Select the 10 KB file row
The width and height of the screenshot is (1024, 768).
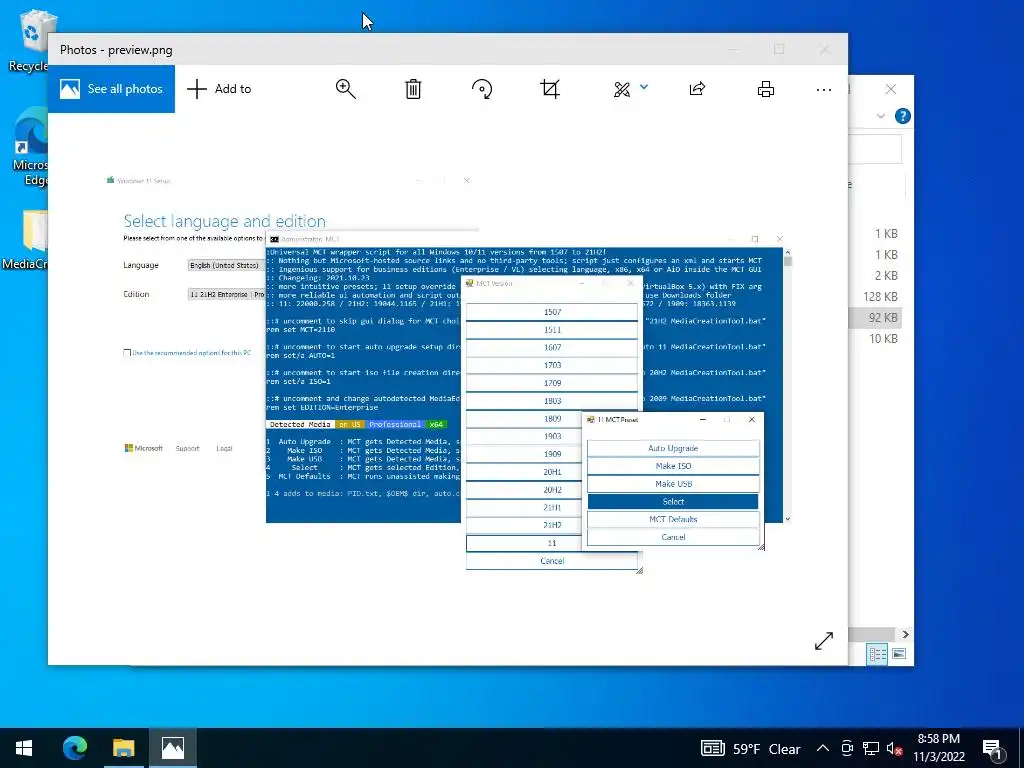click(875, 338)
